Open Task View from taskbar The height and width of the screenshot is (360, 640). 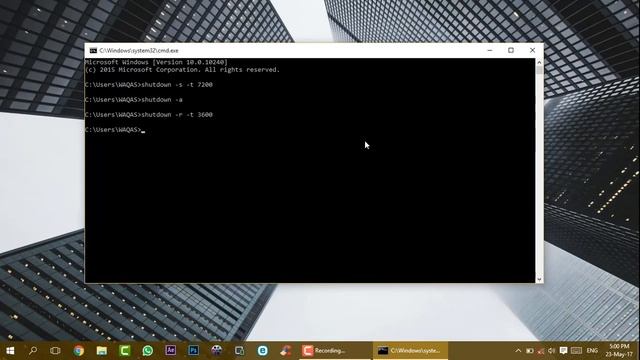coord(55,351)
